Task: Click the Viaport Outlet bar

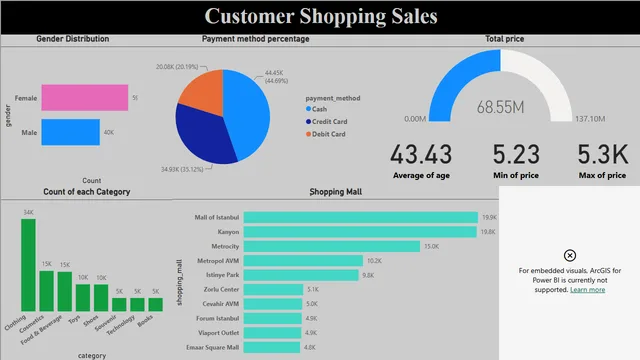Action: click(x=272, y=333)
